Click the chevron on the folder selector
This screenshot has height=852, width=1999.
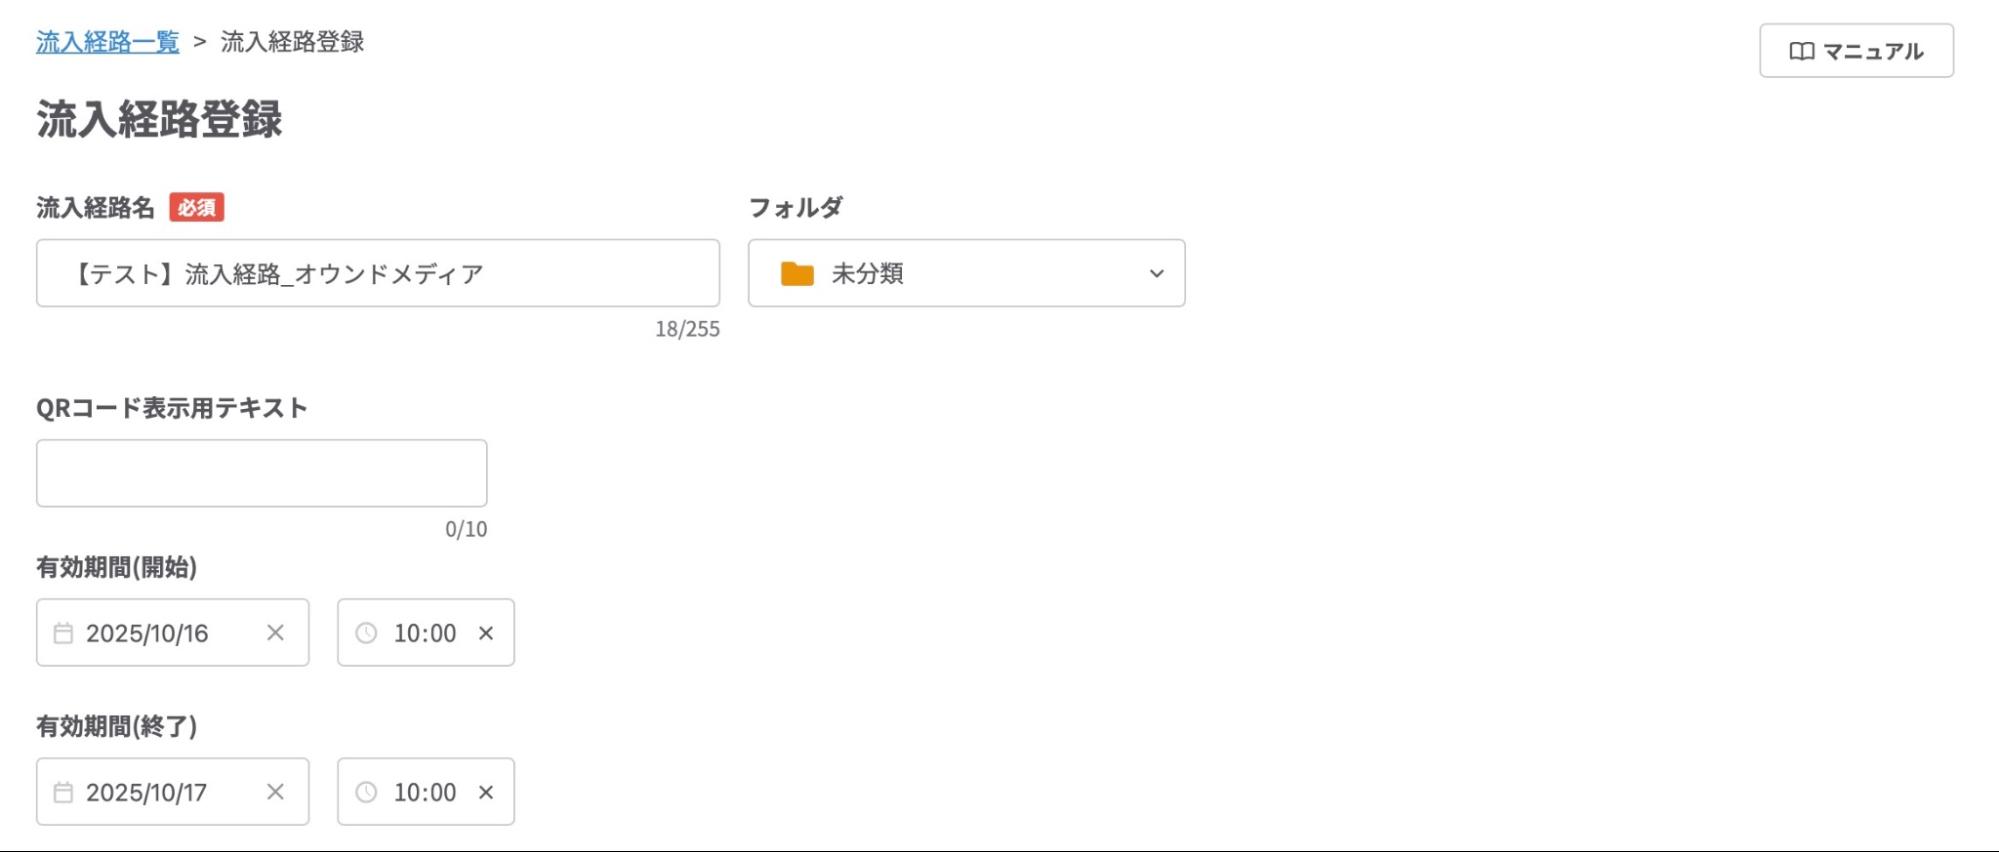pyautogui.click(x=1156, y=274)
